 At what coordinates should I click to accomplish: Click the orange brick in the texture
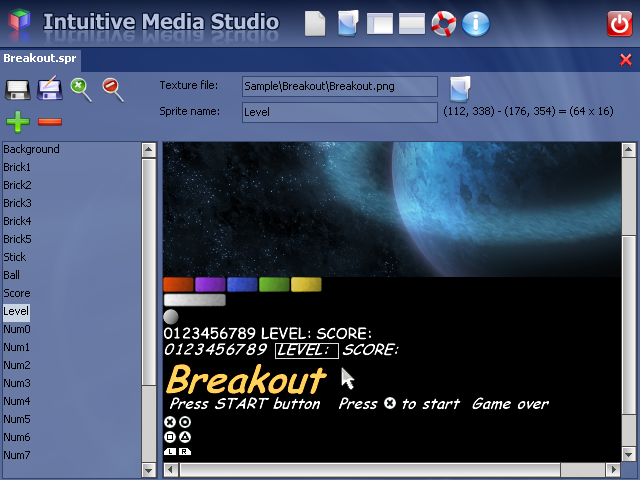tap(178, 284)
